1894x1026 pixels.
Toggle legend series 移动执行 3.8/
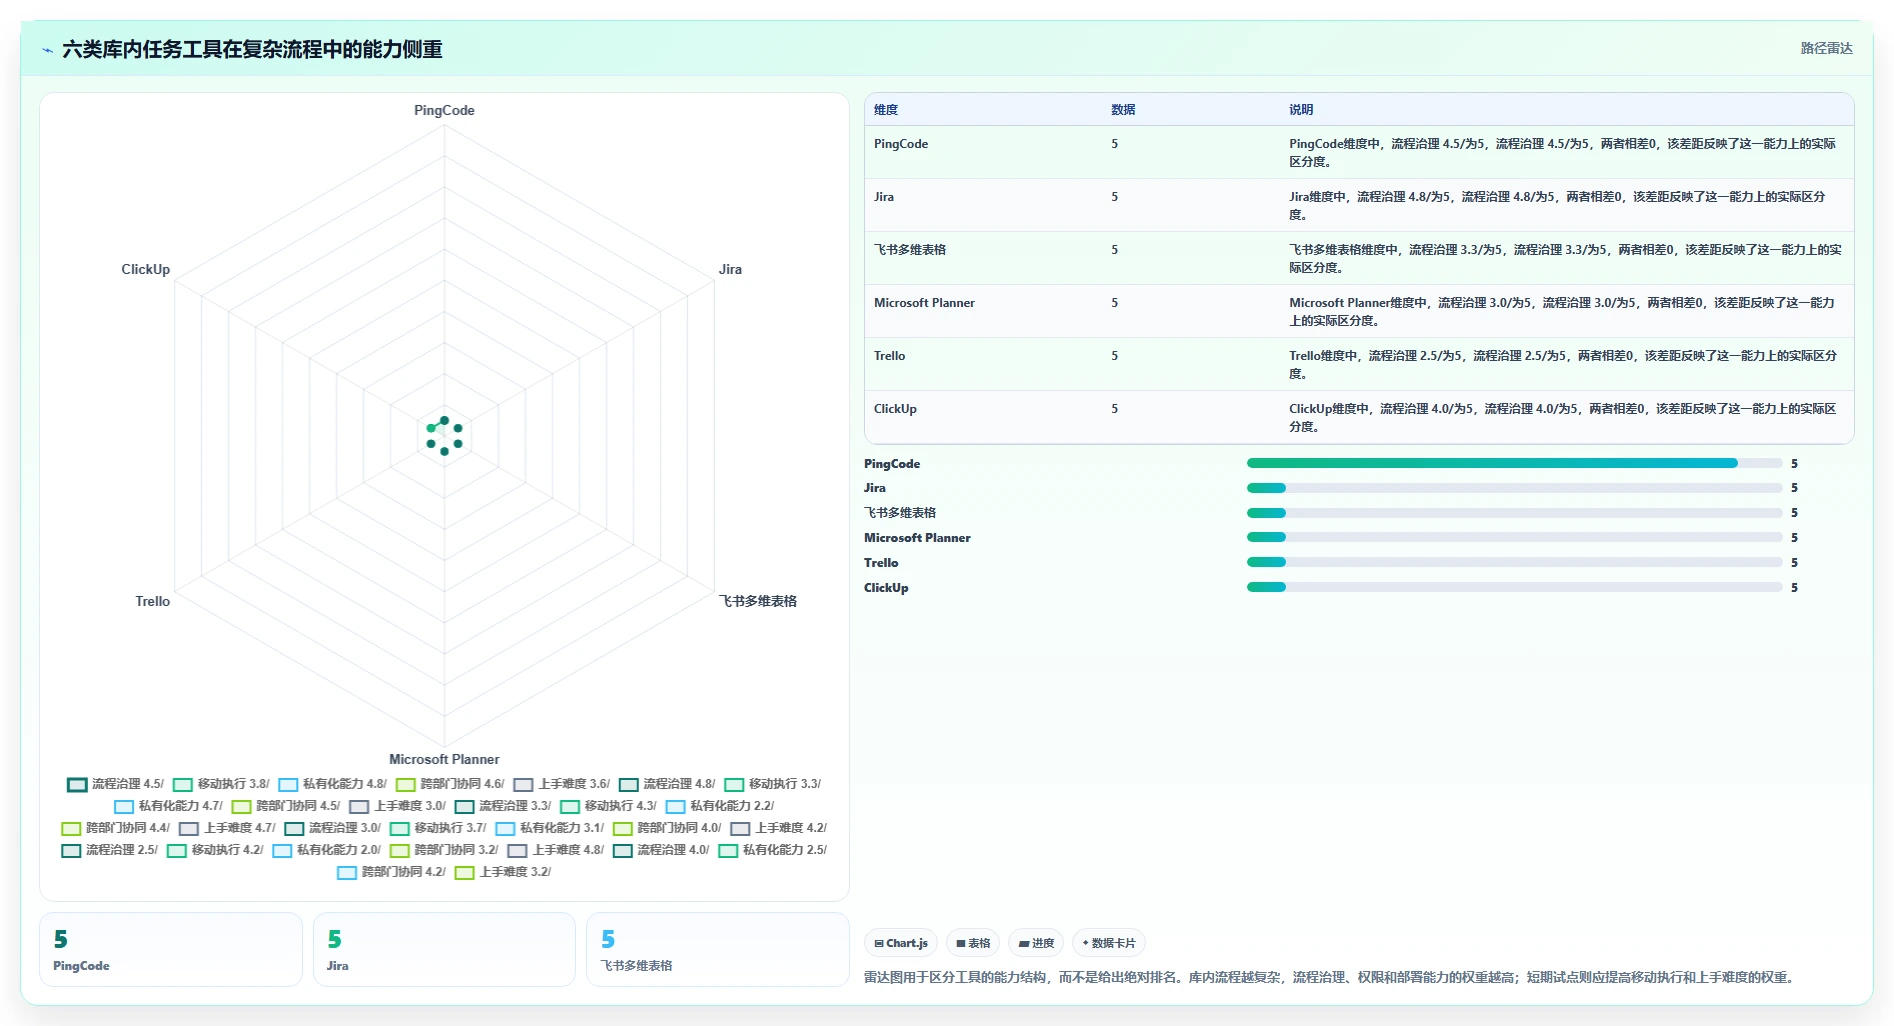coord(221,784)
